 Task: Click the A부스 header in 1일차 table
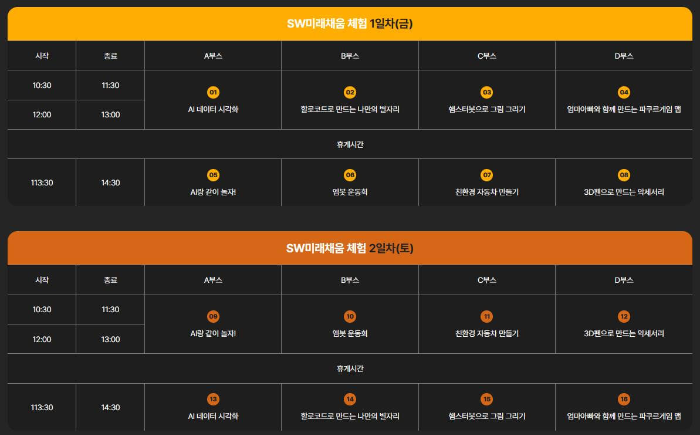[x=213, y=56]
